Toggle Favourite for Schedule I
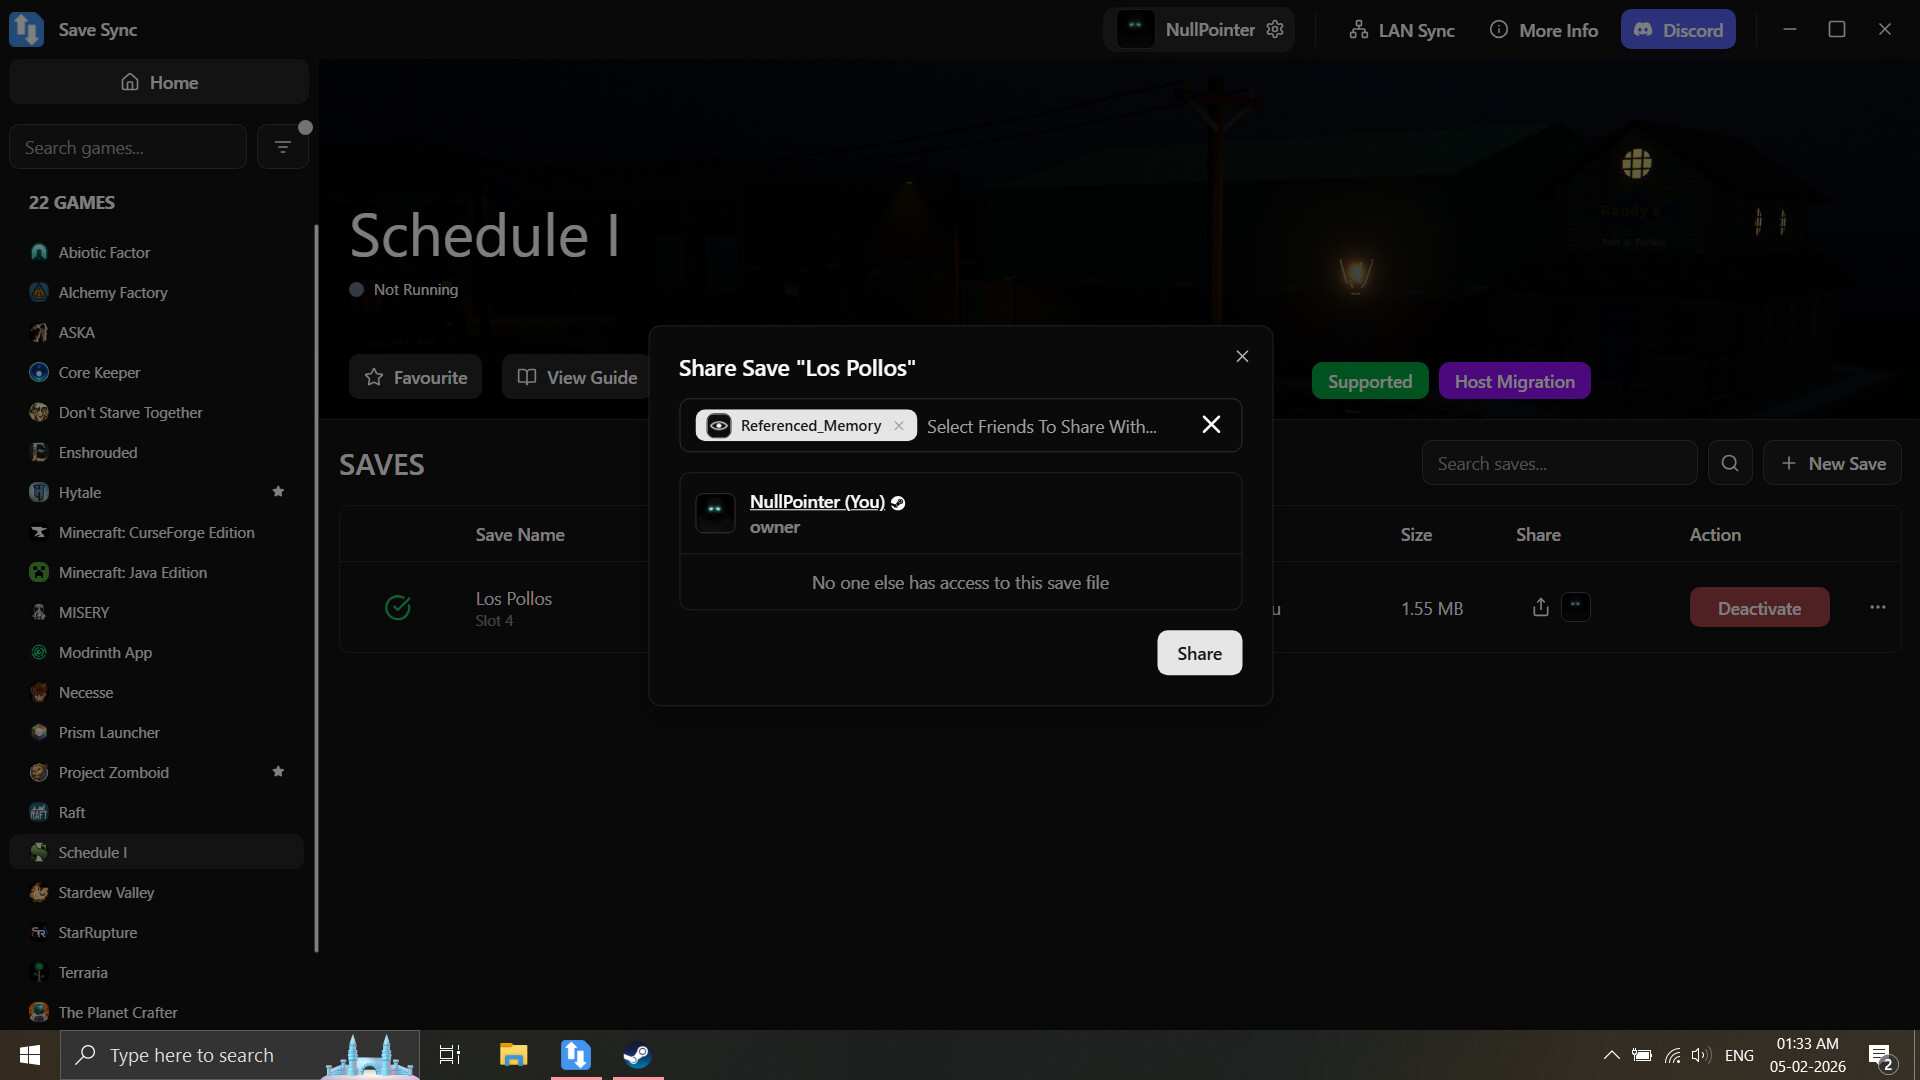 tap(415, 377)
